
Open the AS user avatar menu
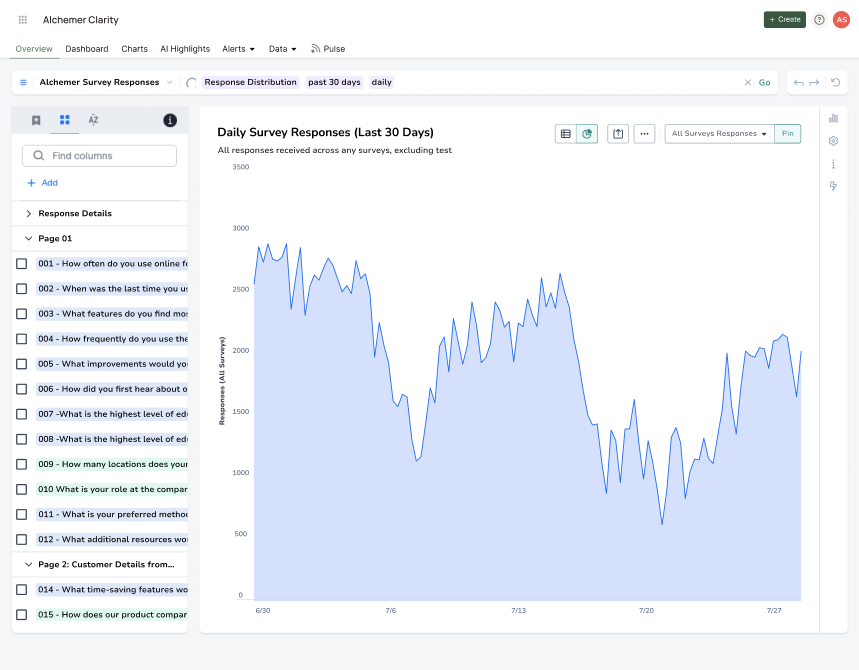(x=841, y=20)
